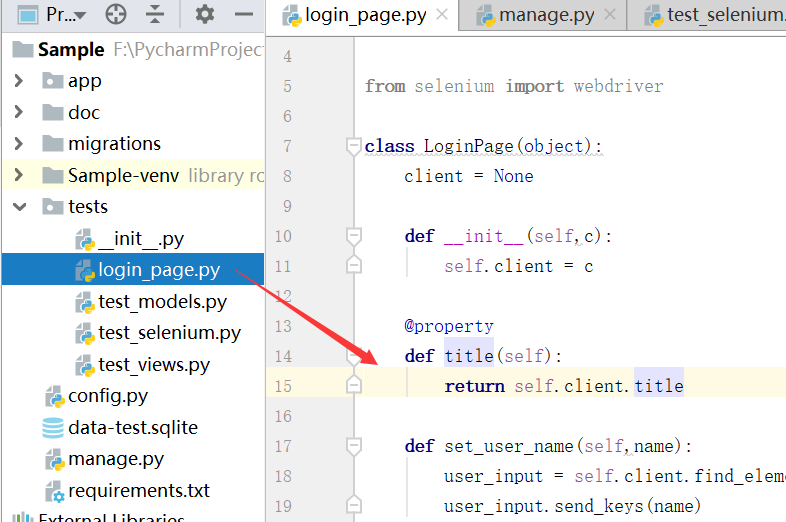The width and height of the screenshot is (786, 522).
Task: Click the Python file icon of test_views.py
Action: coord(85,366)
